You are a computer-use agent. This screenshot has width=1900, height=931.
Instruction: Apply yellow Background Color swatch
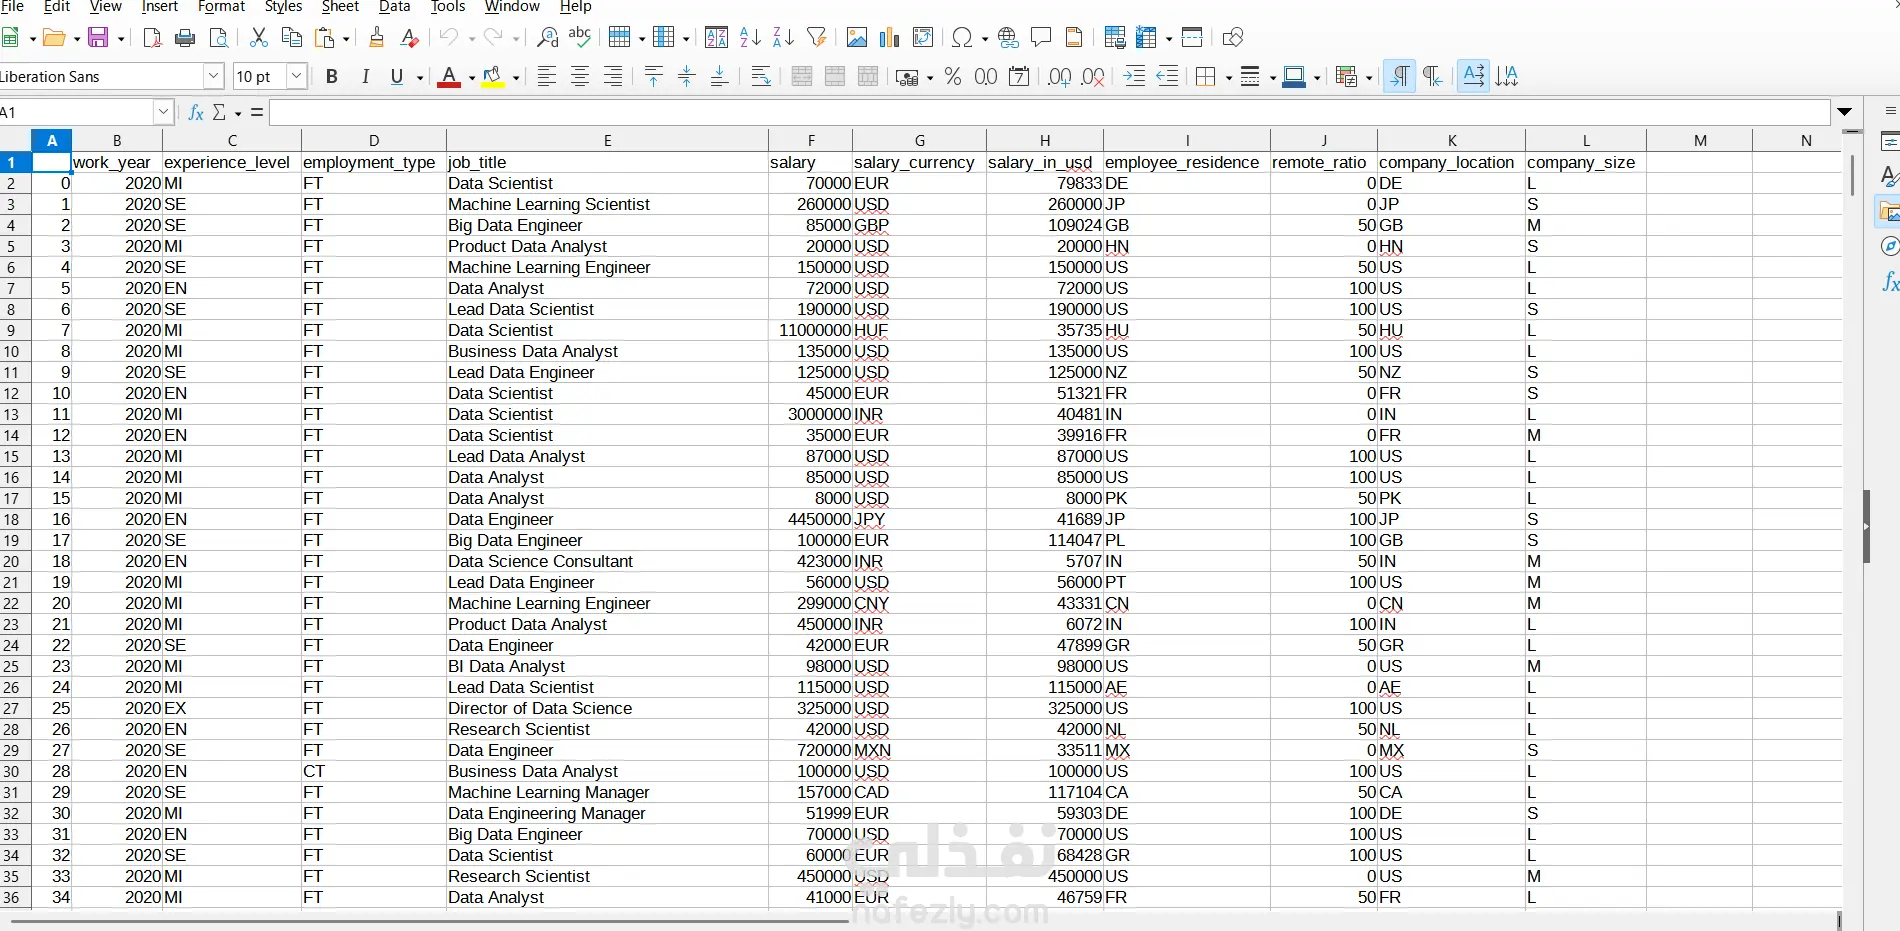click(493, 77)
